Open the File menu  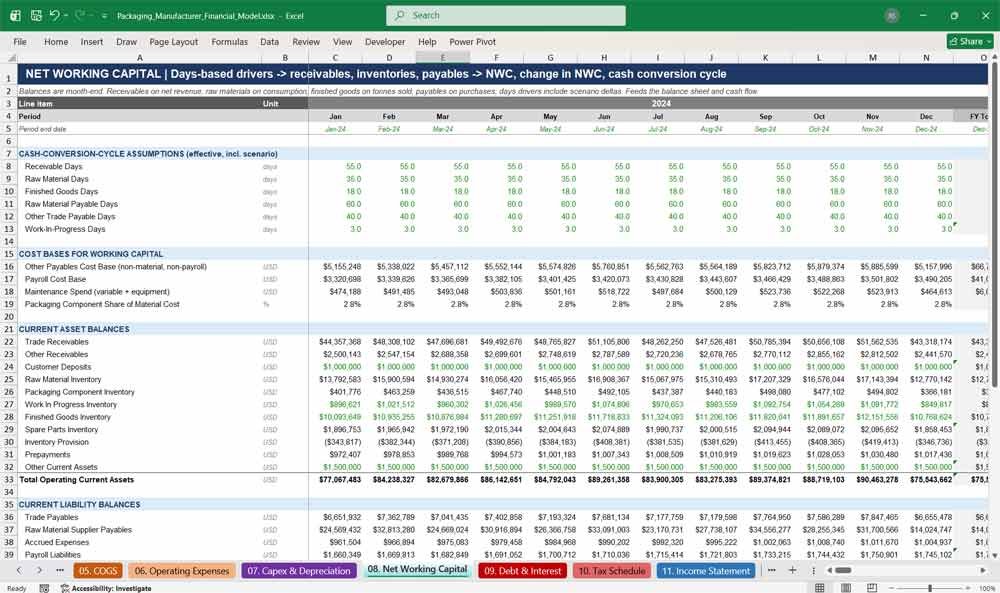click(20, 41)
